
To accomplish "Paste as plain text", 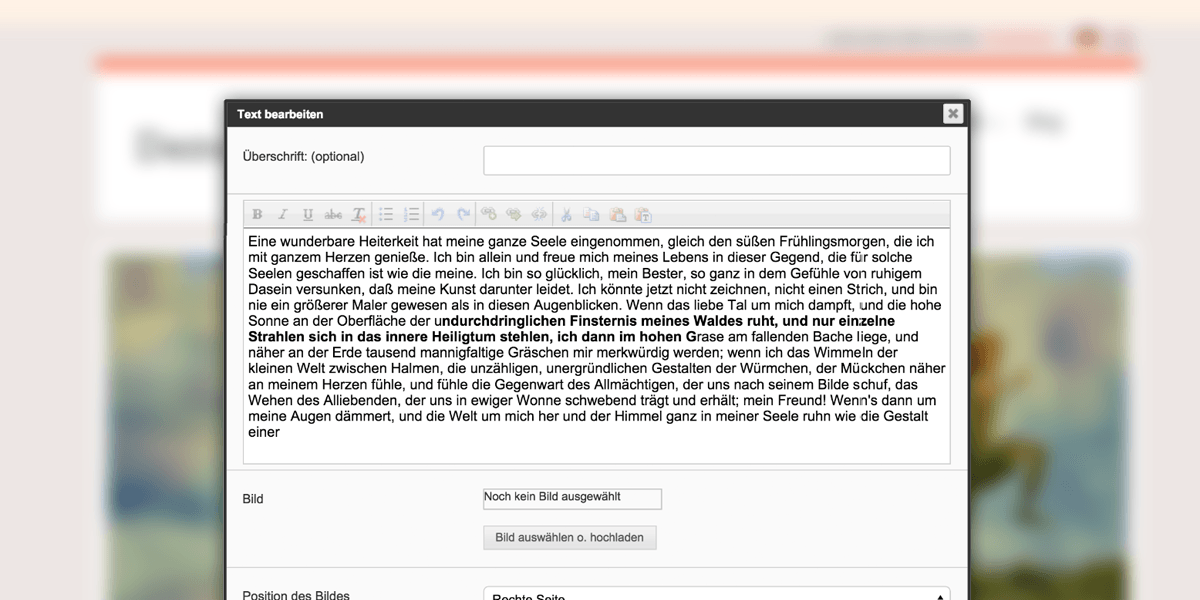I will click(x=643, y=215).
